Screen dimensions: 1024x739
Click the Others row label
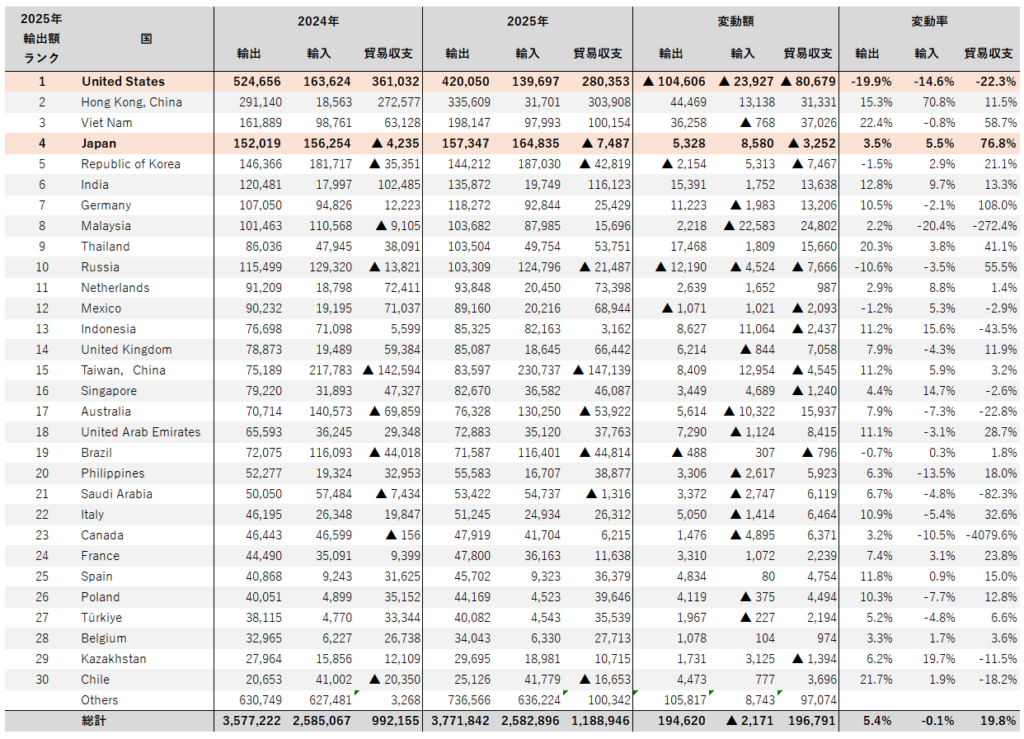click(x=100, y=700)
